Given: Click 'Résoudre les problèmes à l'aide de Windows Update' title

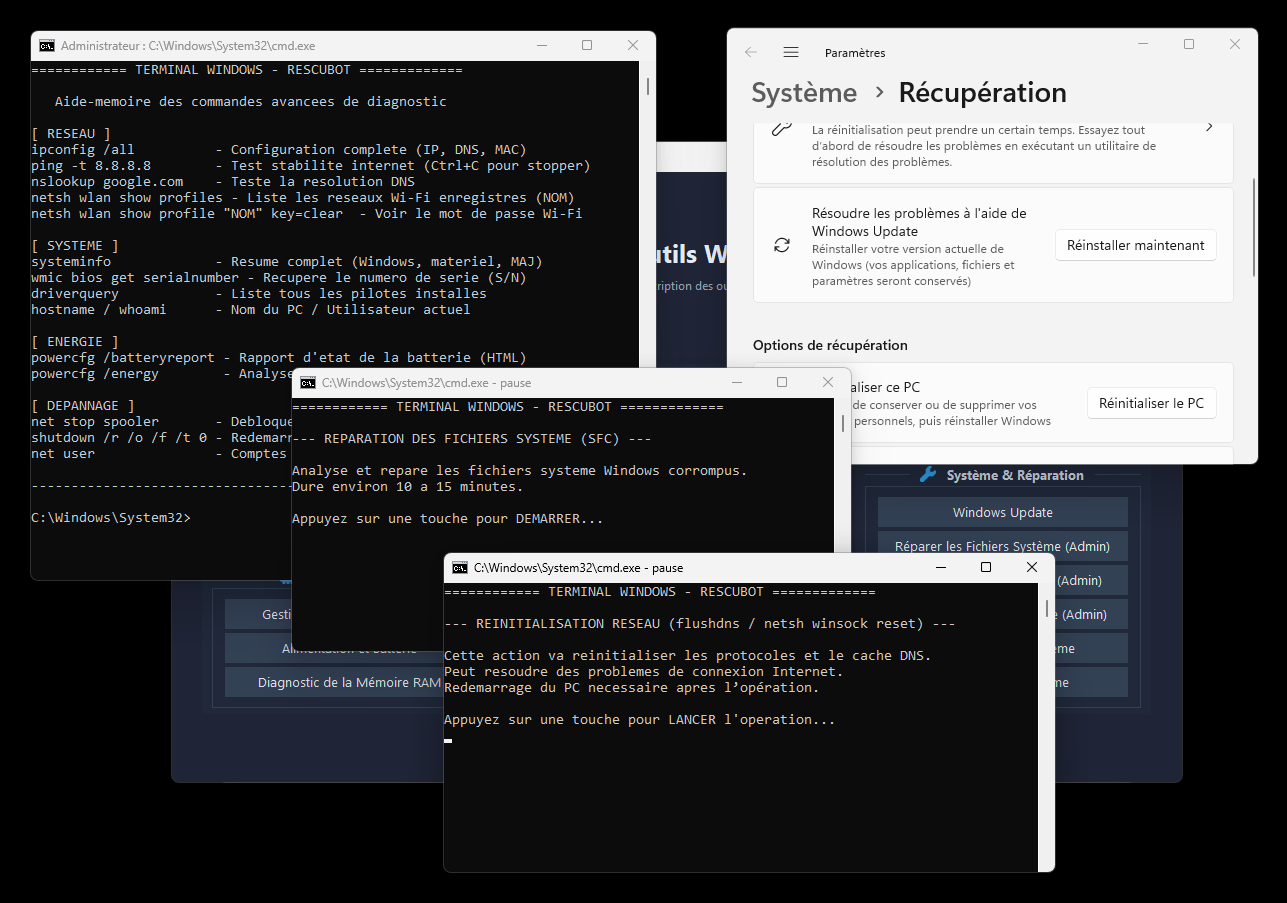Looking at the screenshot, I should click(919, 222).
